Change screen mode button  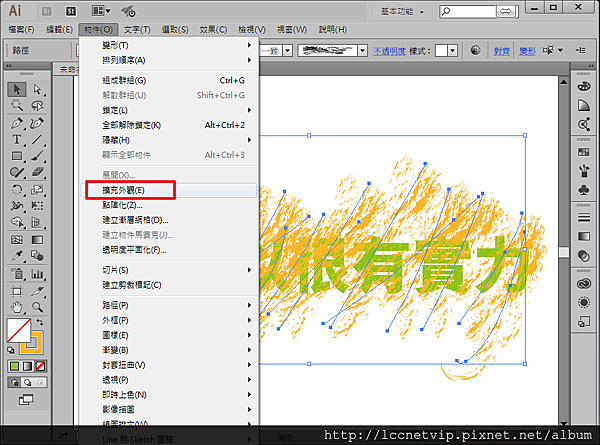(x=26, y=400)
